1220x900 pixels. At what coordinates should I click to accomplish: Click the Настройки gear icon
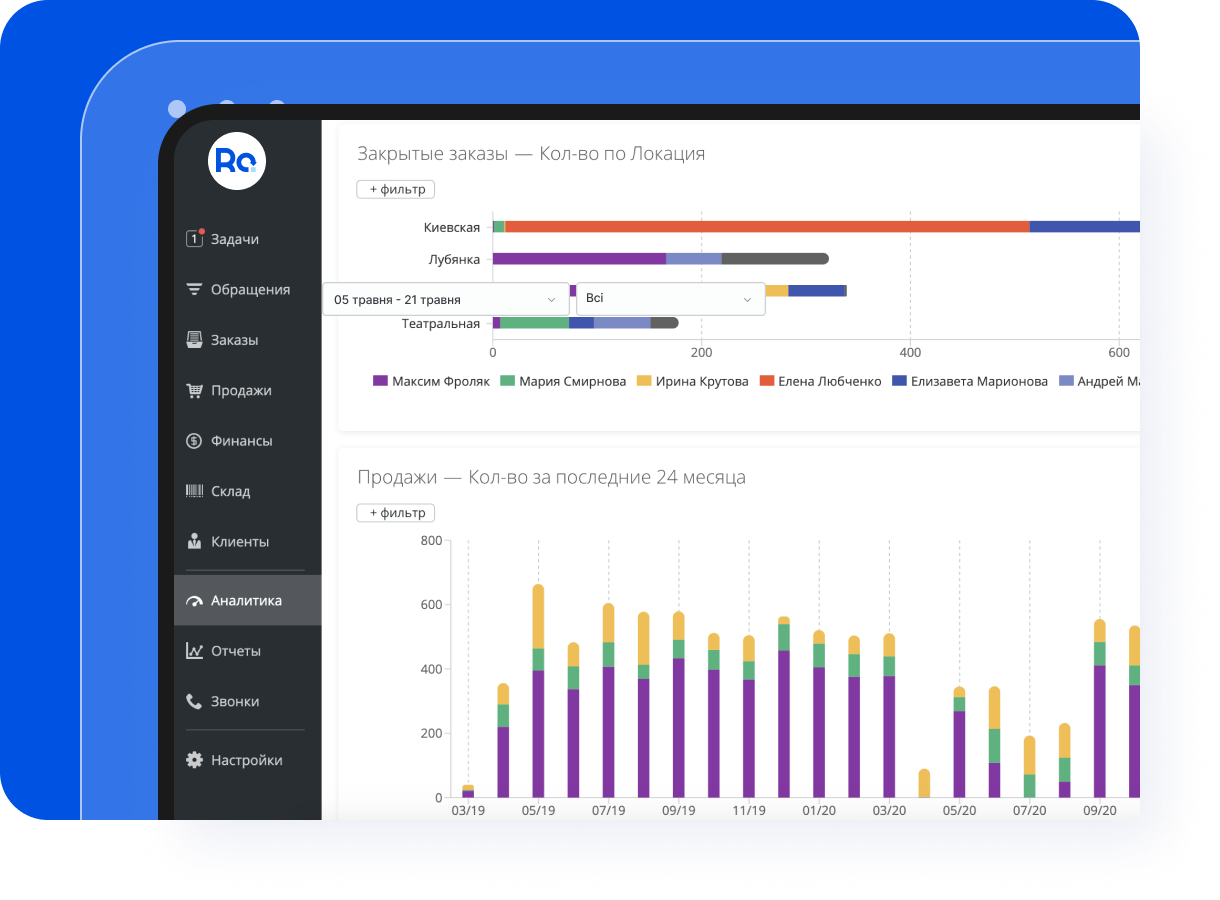pyautogui.click(x=194, y=760)
